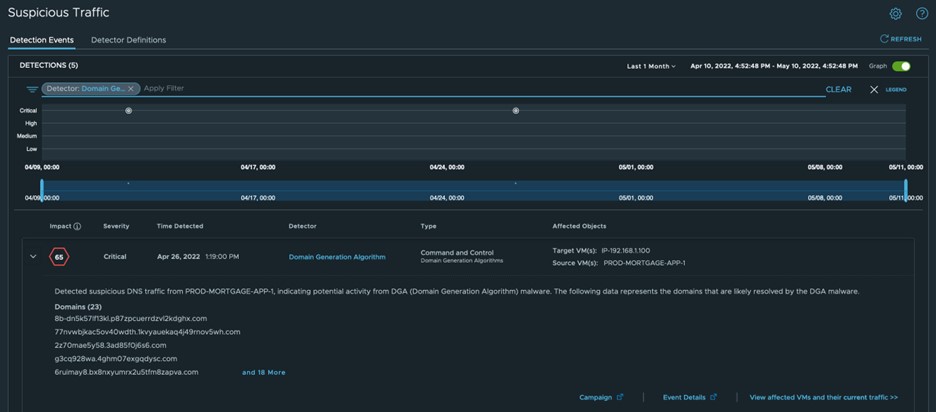
Task: Click the X icon beside Legend
Action: coord(873,90)
